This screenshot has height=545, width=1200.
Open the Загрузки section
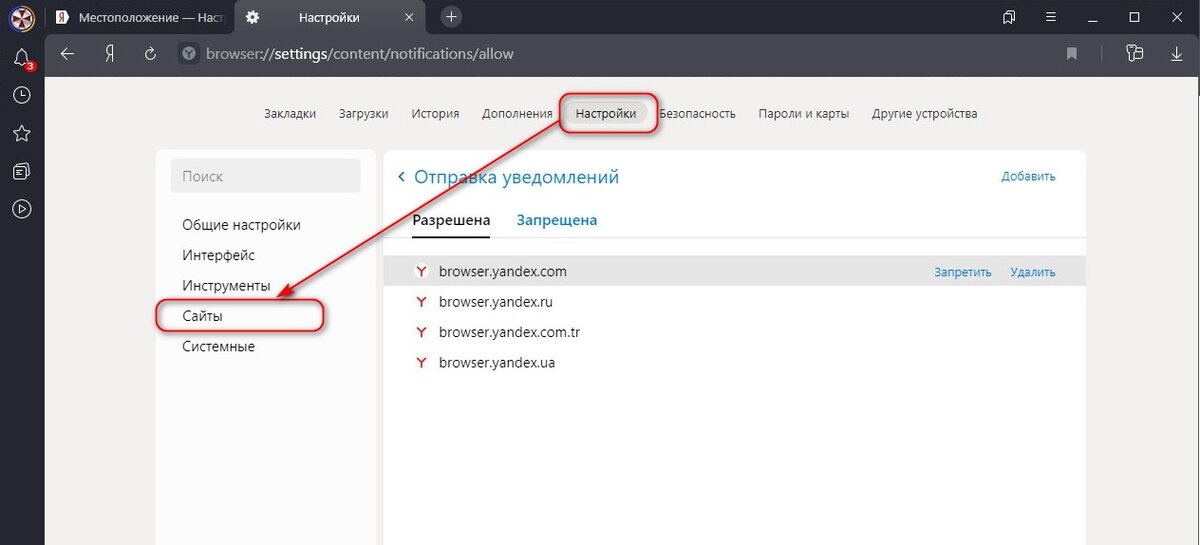(x=363, y=113)
